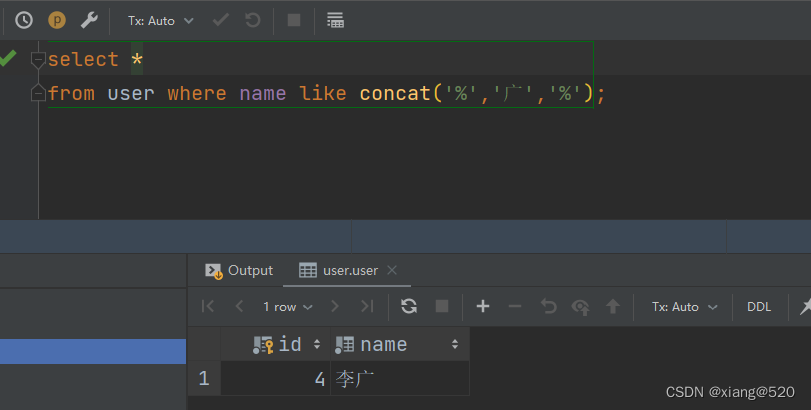Open the results Tx: Auto dropdown
The width and height of the screenshot is (811, 410).
tap(684, 307)
